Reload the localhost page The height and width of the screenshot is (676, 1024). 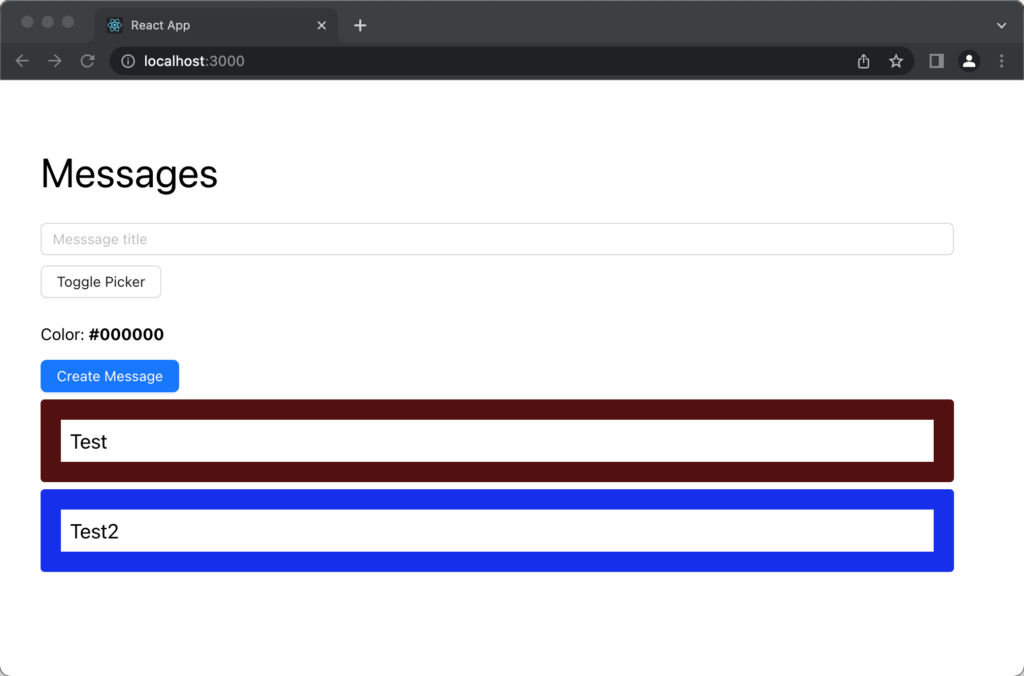[x=88, y=61]
